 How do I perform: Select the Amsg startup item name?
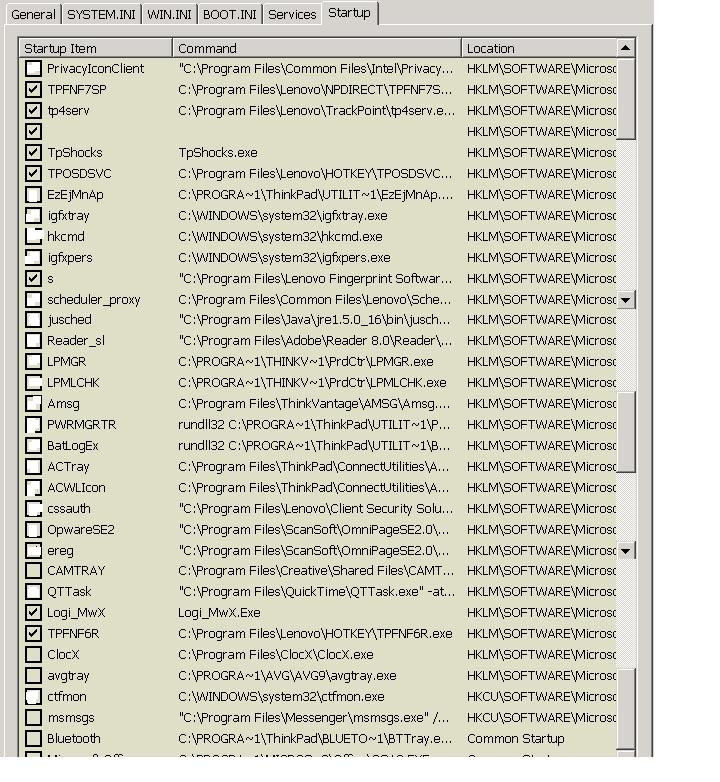tap(63, 403)
